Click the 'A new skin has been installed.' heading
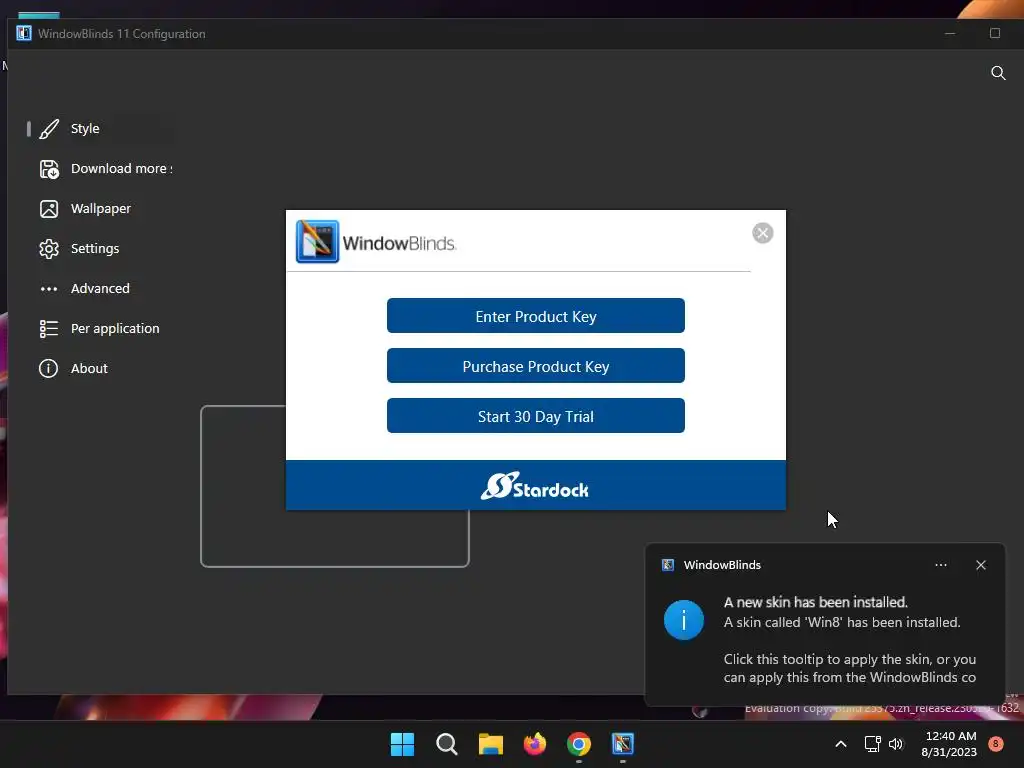This screenshot has width=1024, height=768. [816, 602]
